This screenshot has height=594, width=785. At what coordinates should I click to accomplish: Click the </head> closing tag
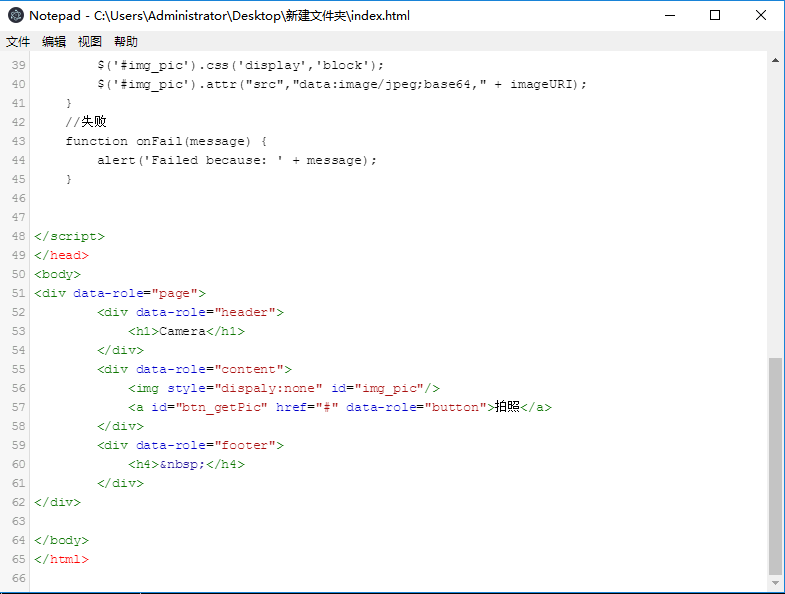[62, 255]
